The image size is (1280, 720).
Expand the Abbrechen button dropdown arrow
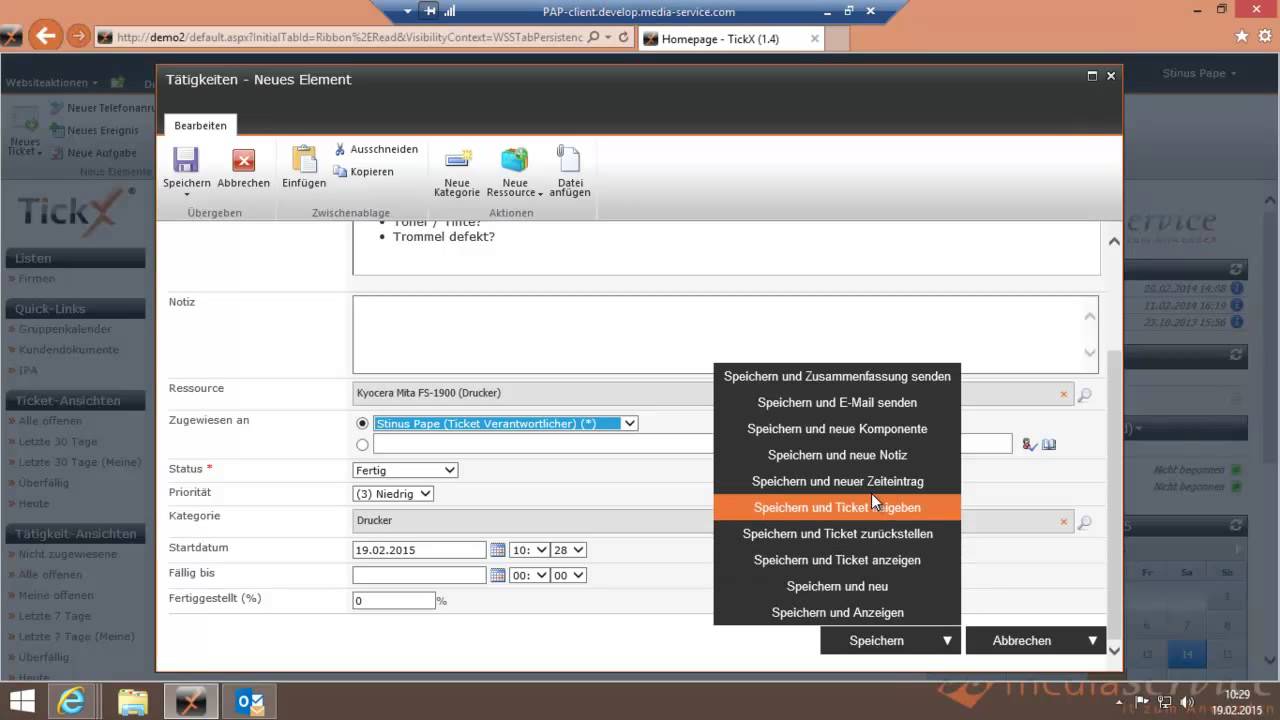[1092, 641]
